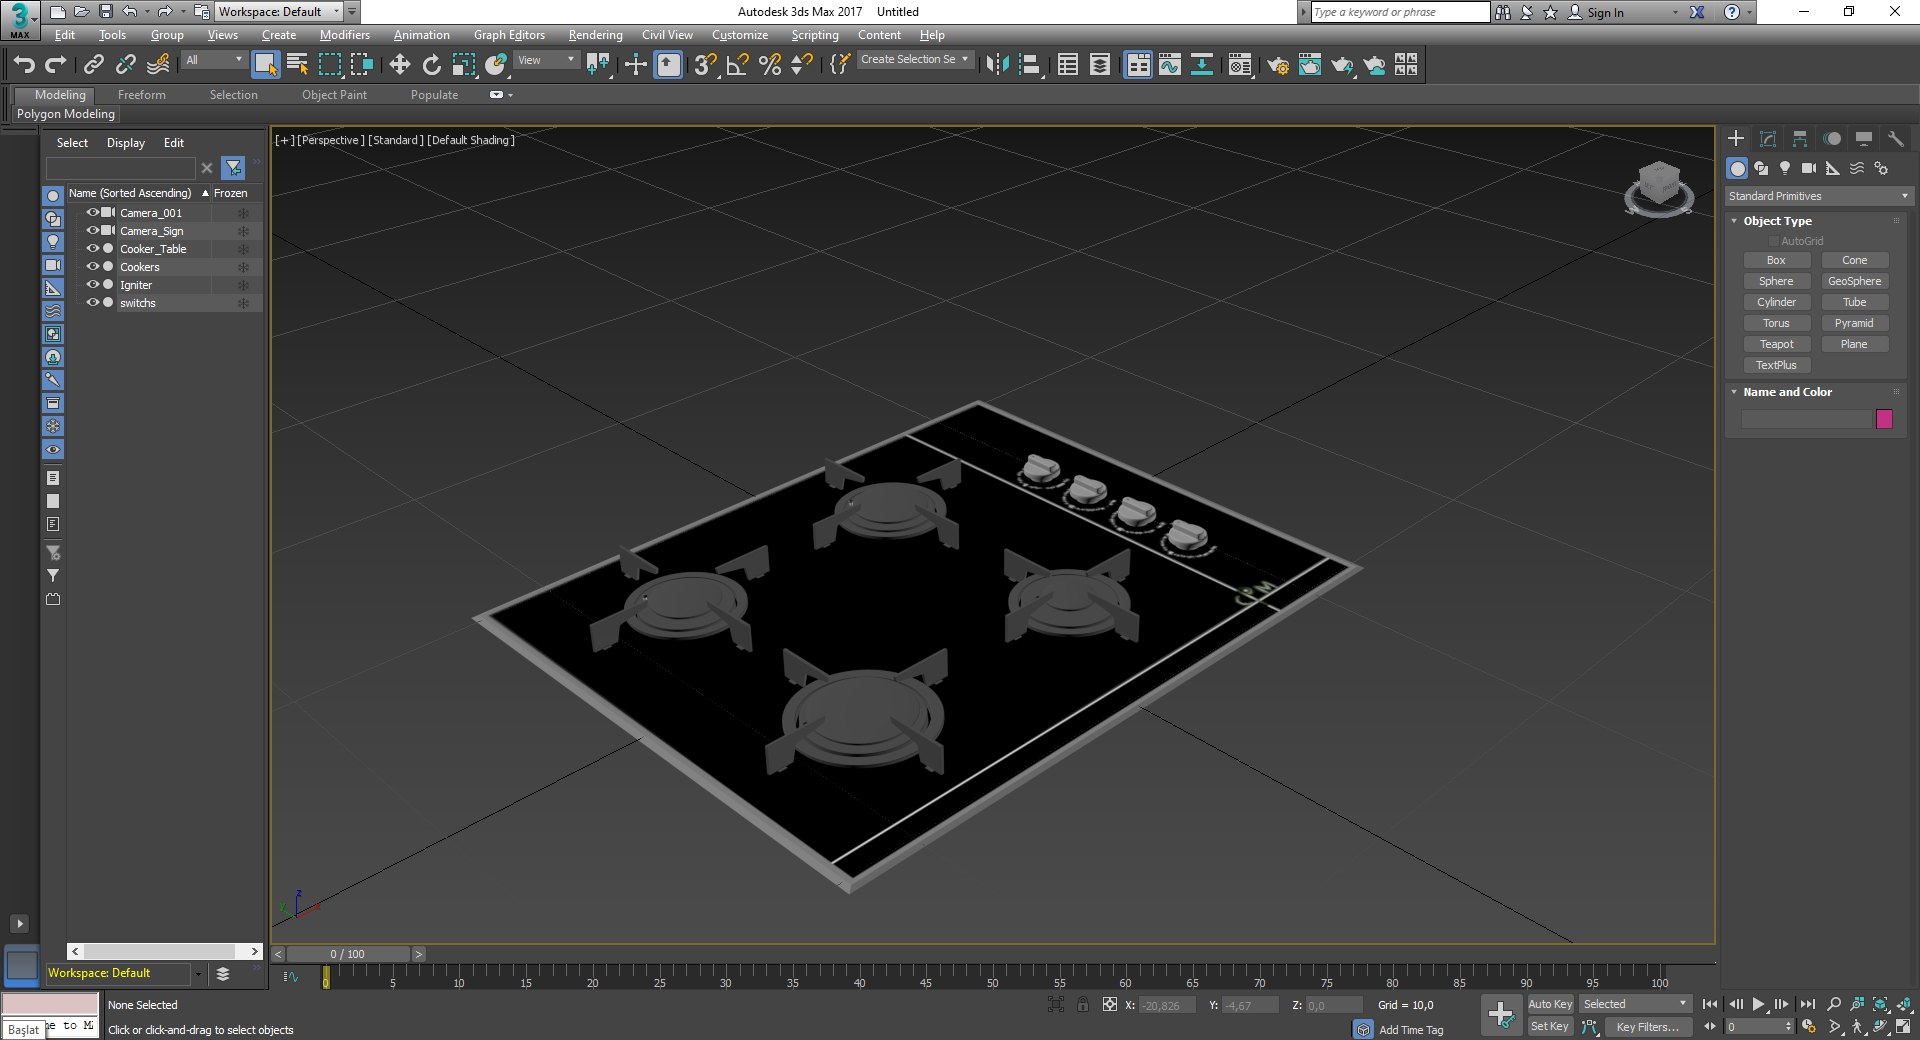Toggle the 3D Snaps icon

[705, 65]
